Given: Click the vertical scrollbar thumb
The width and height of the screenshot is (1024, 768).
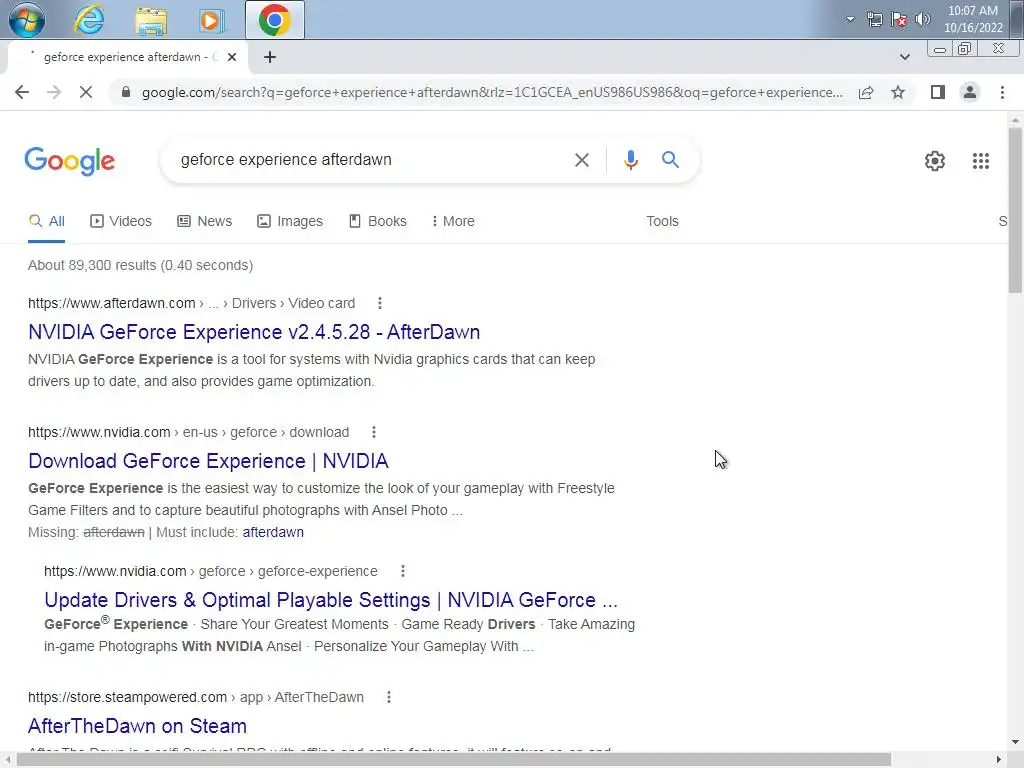Looking at the screenshot, I should tap(1015, 210).
